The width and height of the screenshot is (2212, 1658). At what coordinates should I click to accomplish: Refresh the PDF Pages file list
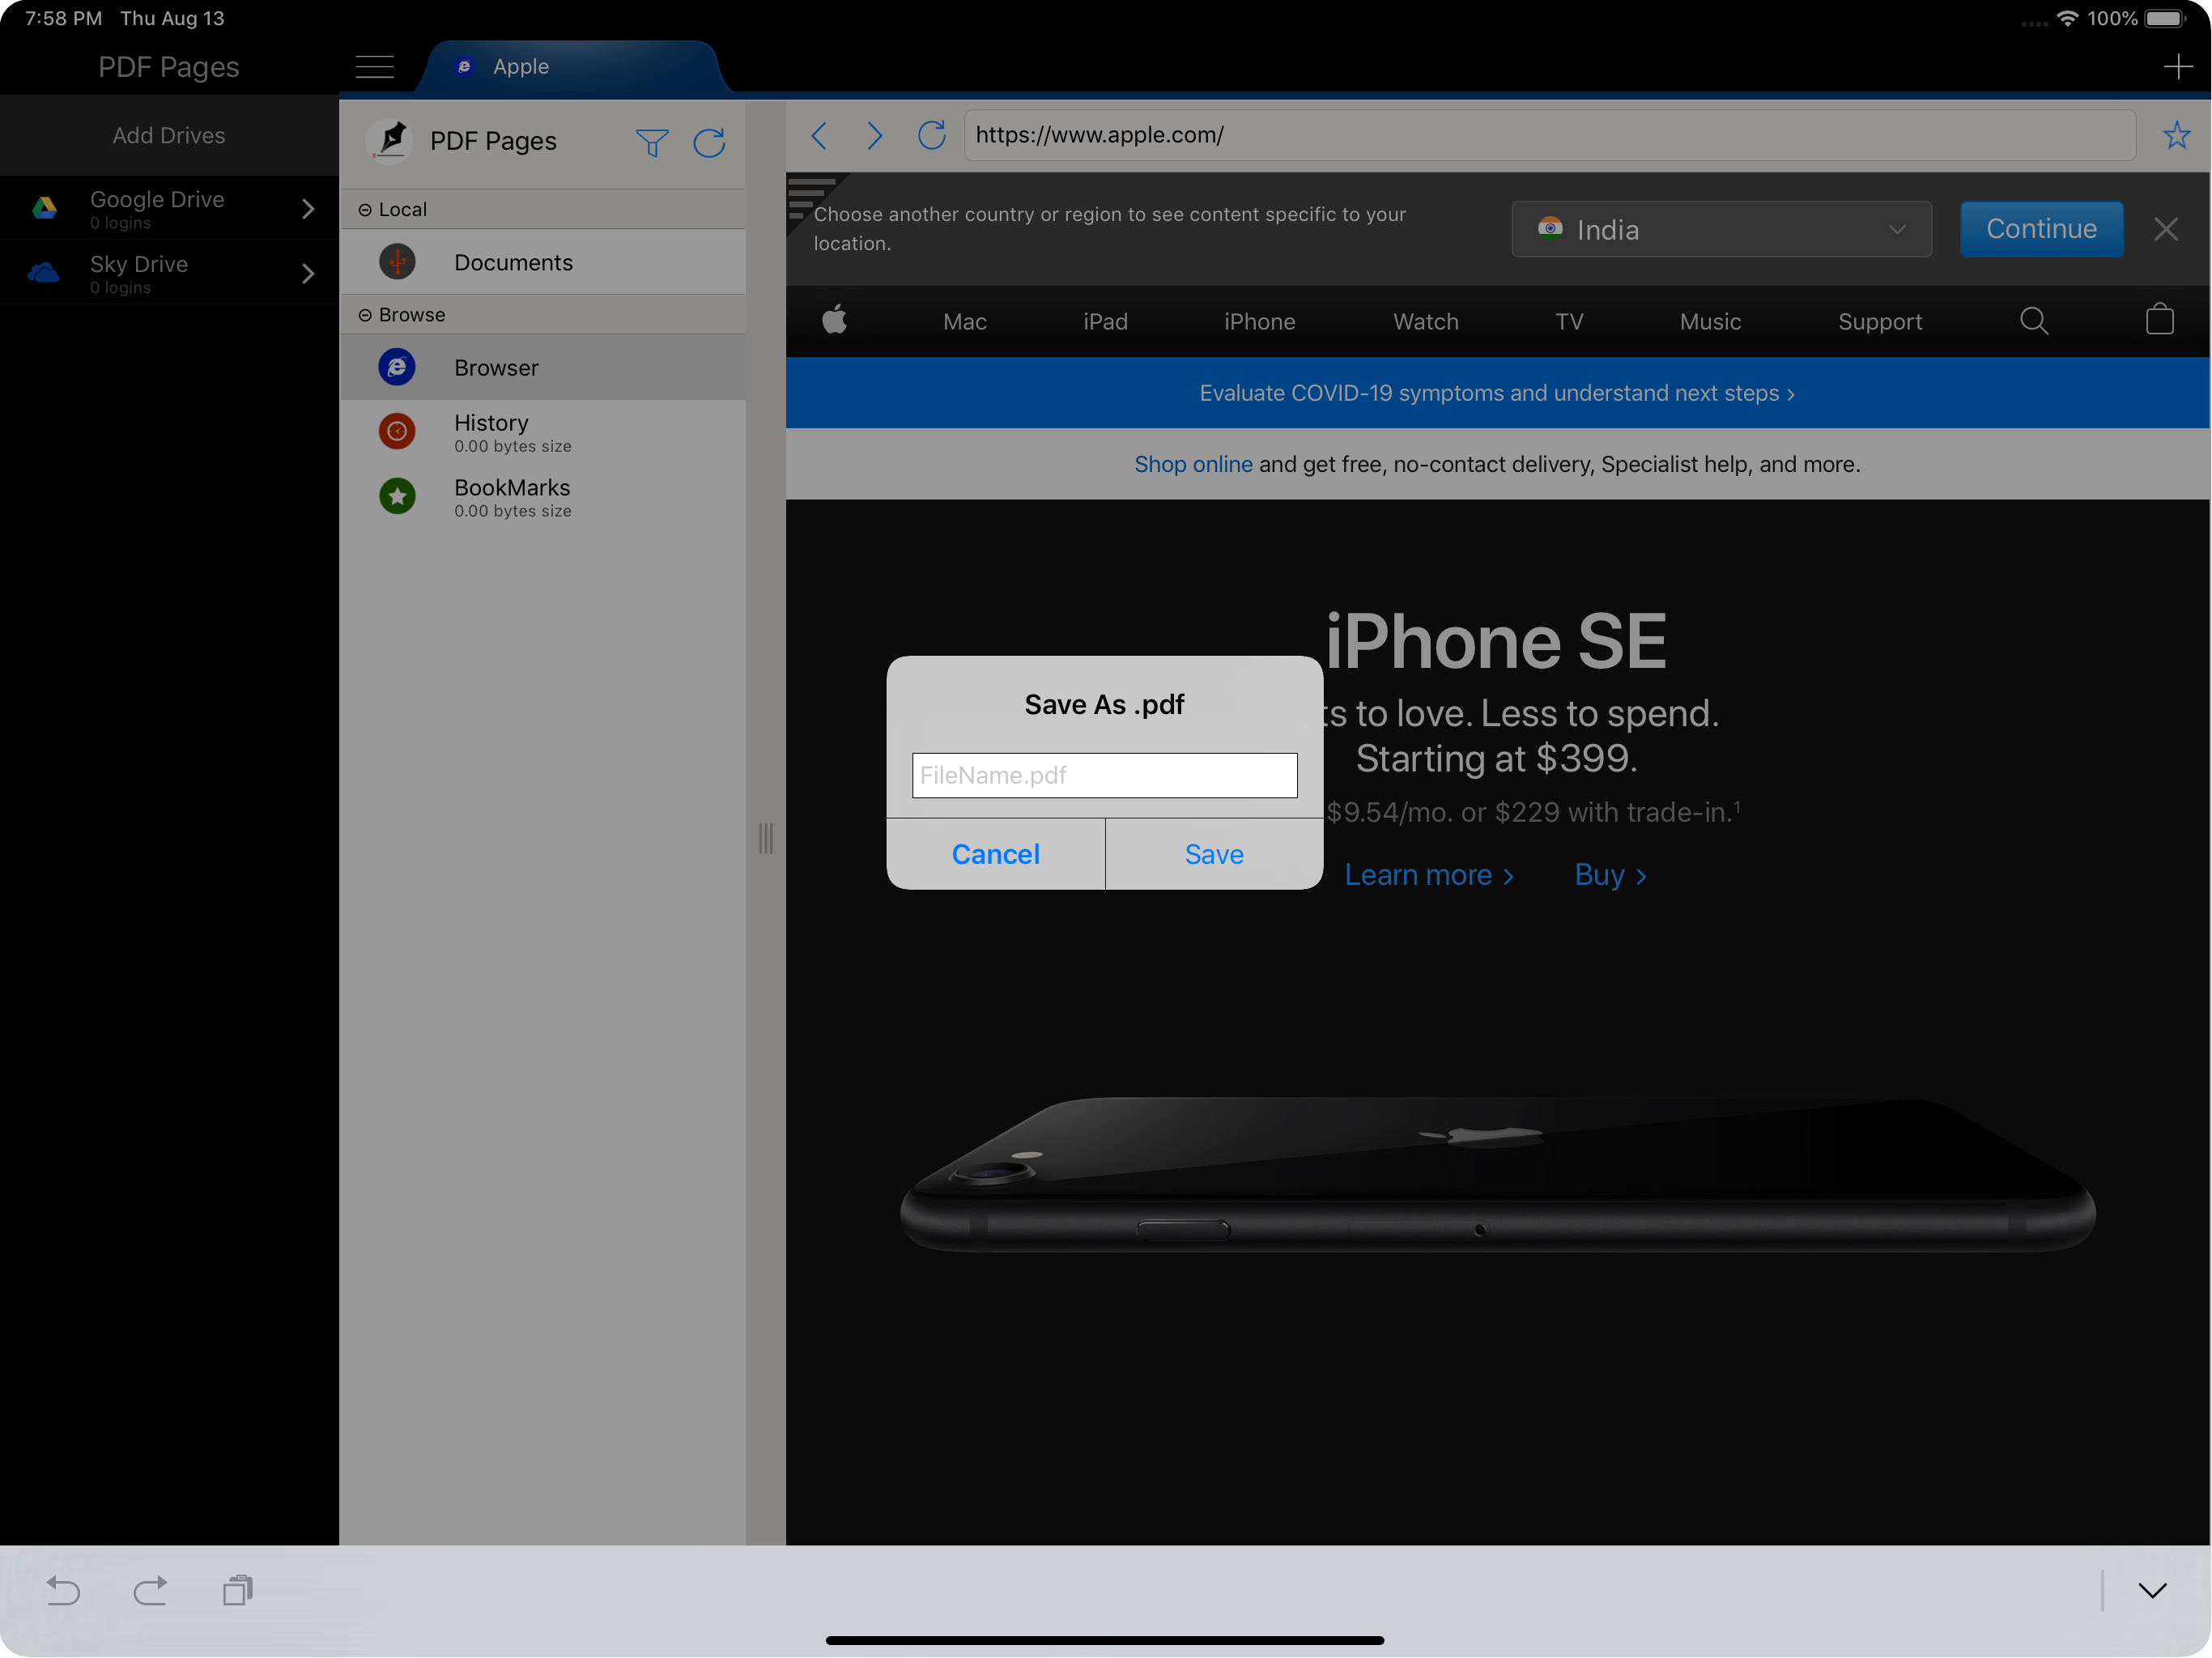pos(709,143)
